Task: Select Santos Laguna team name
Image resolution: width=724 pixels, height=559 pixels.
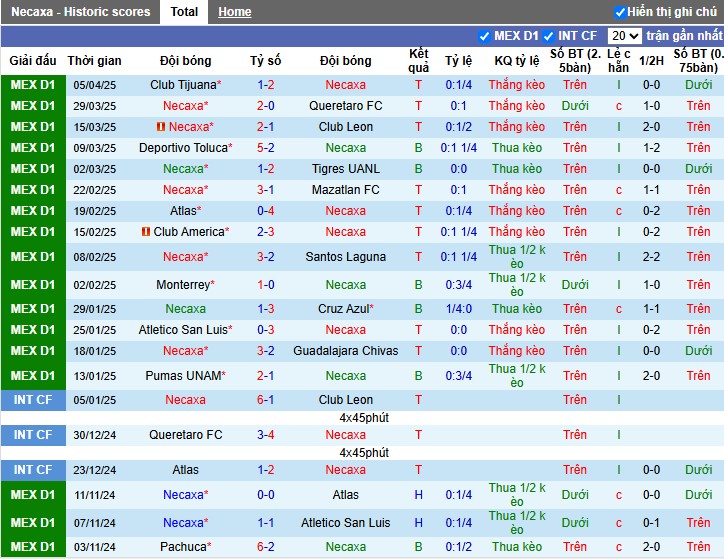Action: coord(345,257)
